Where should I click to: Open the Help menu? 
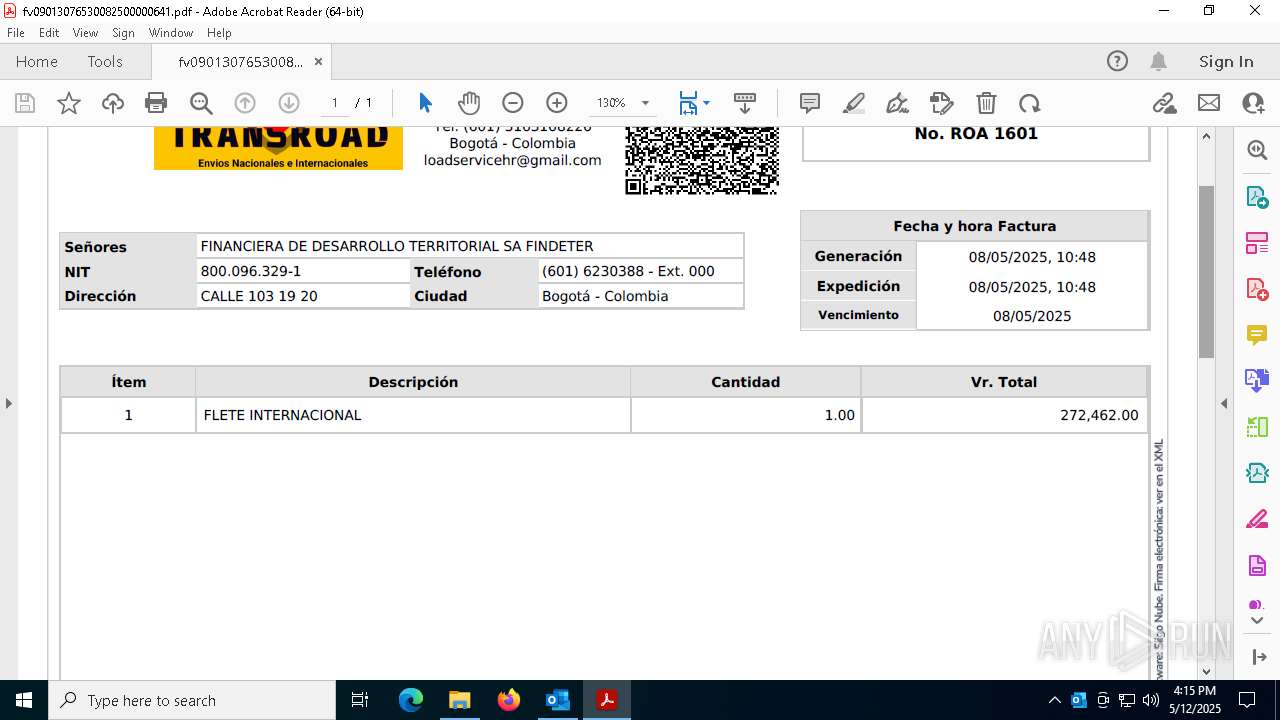(219, 33)
